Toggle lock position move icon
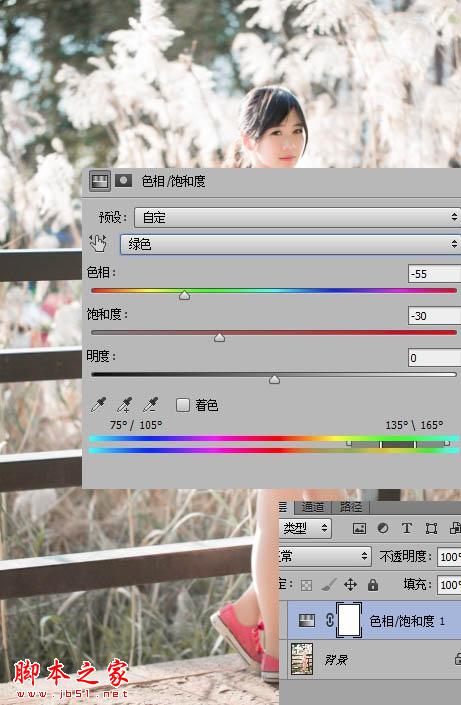The height and width of the screenshot is (705, 461). (350, 585)
